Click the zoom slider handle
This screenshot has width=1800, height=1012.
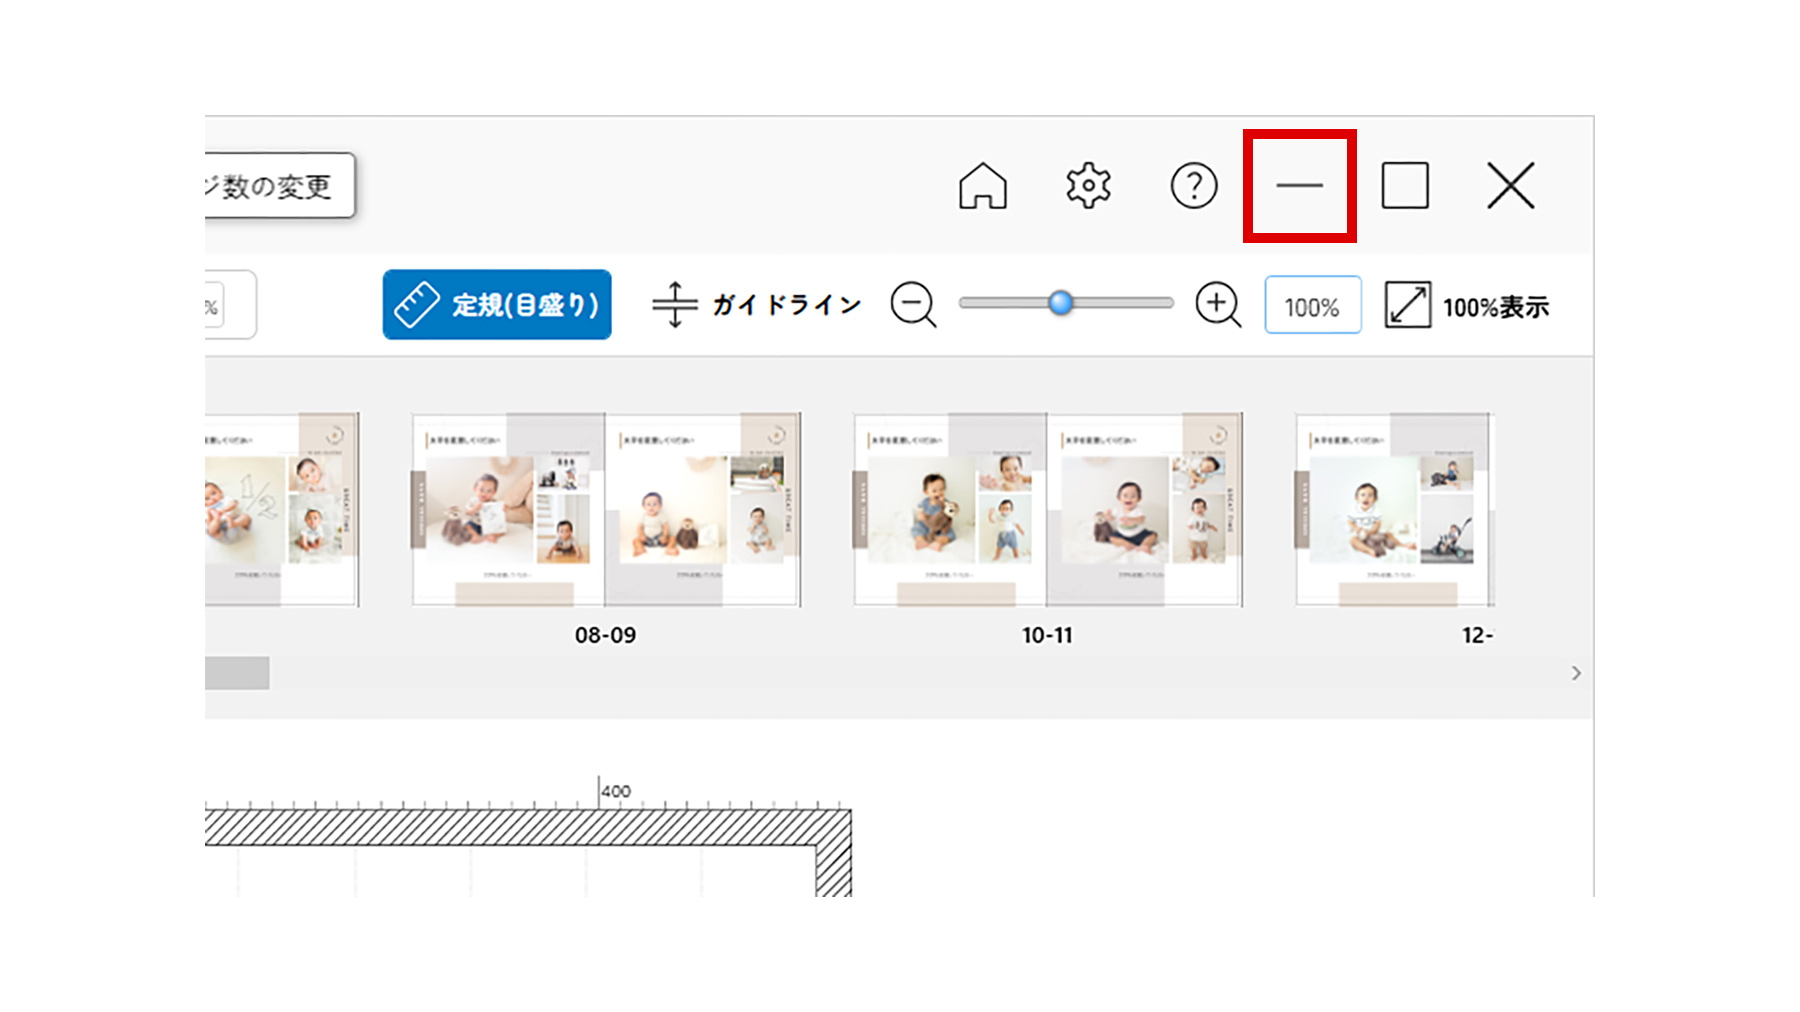tap(1061, 303)
